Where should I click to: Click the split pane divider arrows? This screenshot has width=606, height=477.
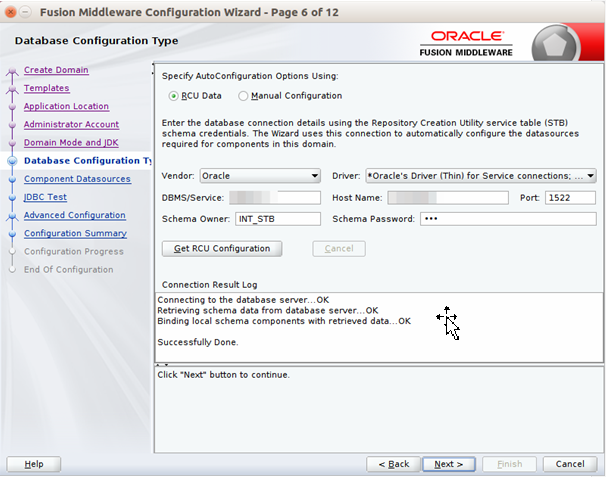click(162, 365)
